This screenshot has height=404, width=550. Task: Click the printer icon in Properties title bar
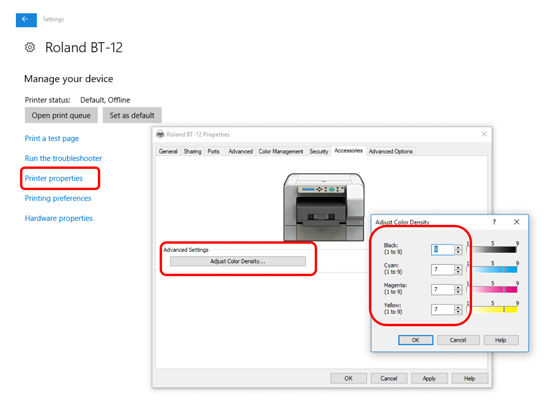[x=160, y=134]
